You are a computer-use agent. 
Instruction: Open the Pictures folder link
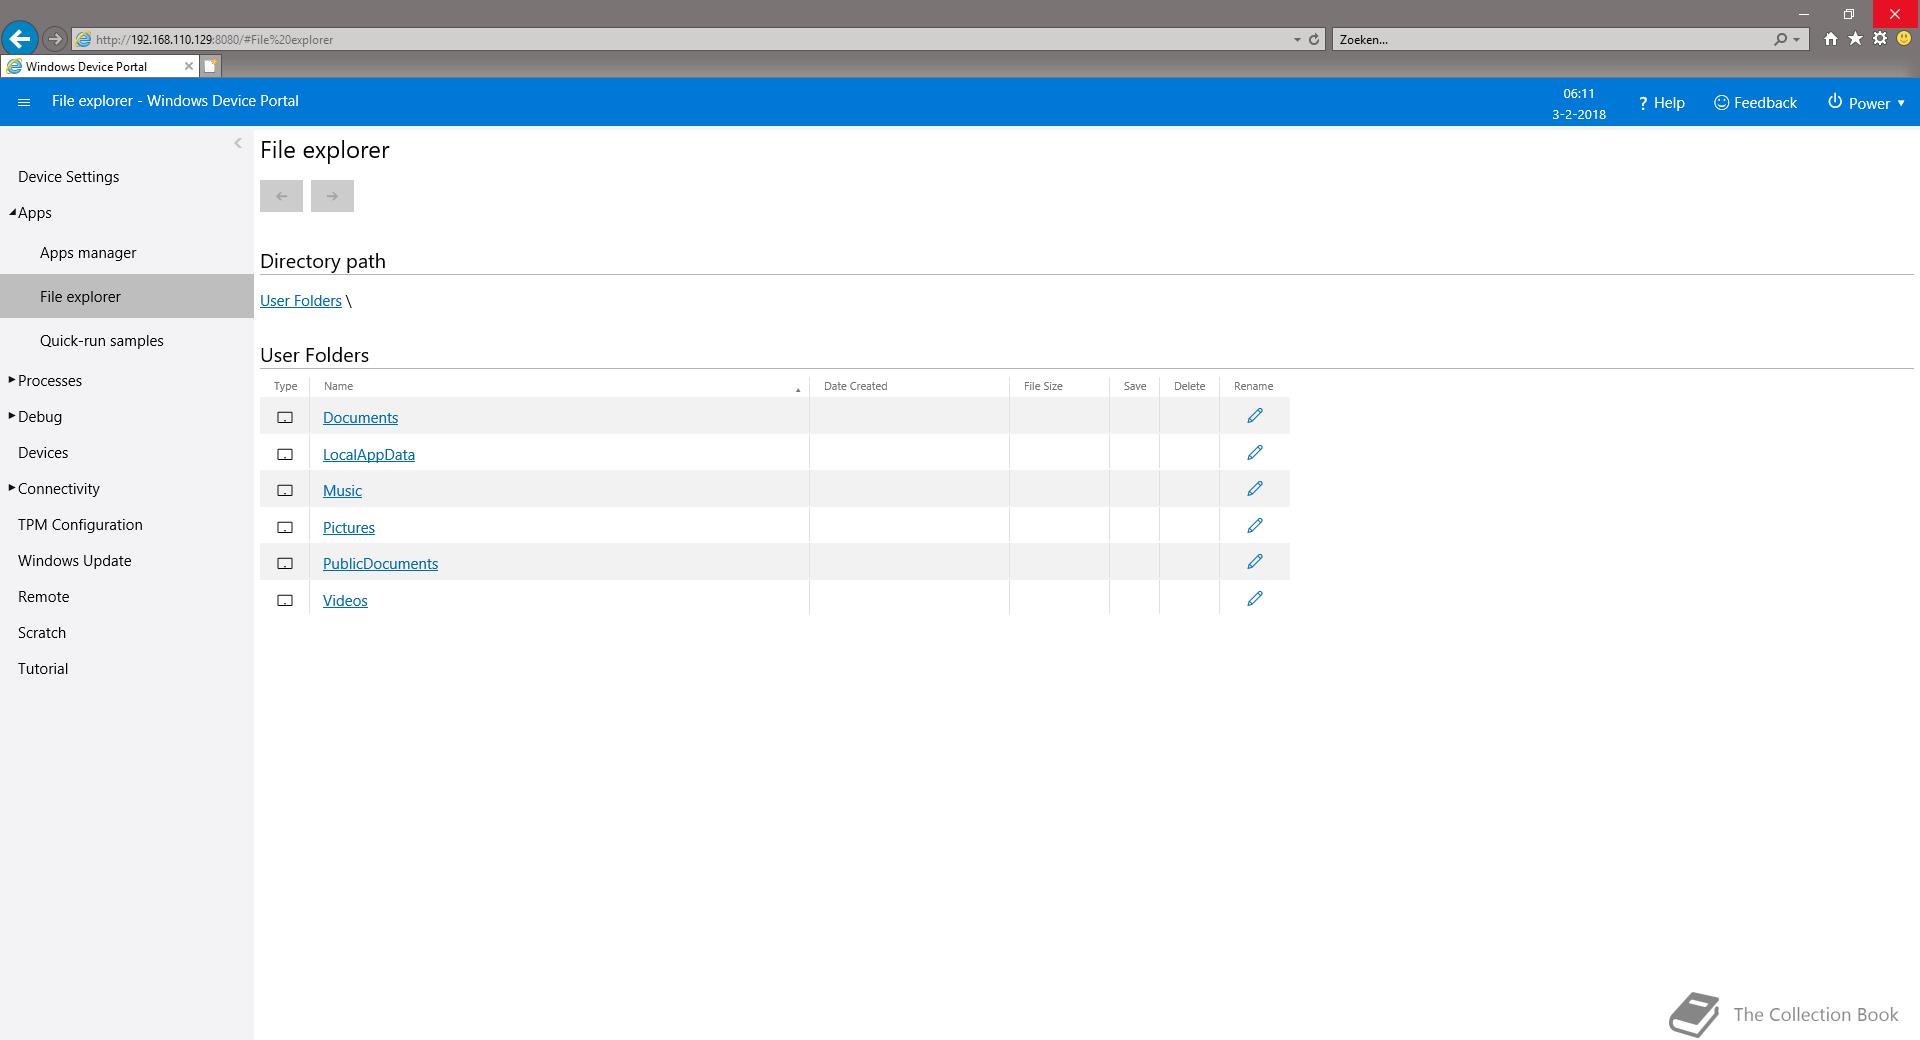click(349, 528)
